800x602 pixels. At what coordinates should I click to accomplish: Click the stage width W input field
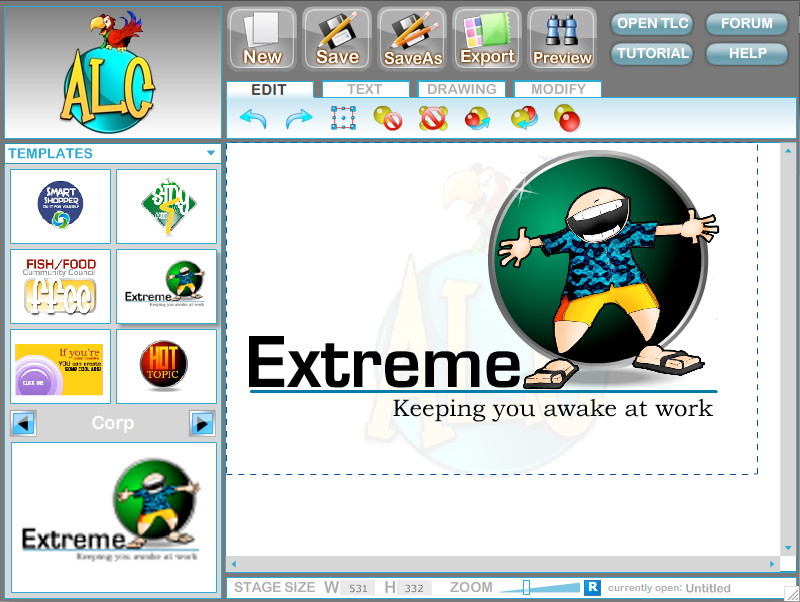coord(358,588)
